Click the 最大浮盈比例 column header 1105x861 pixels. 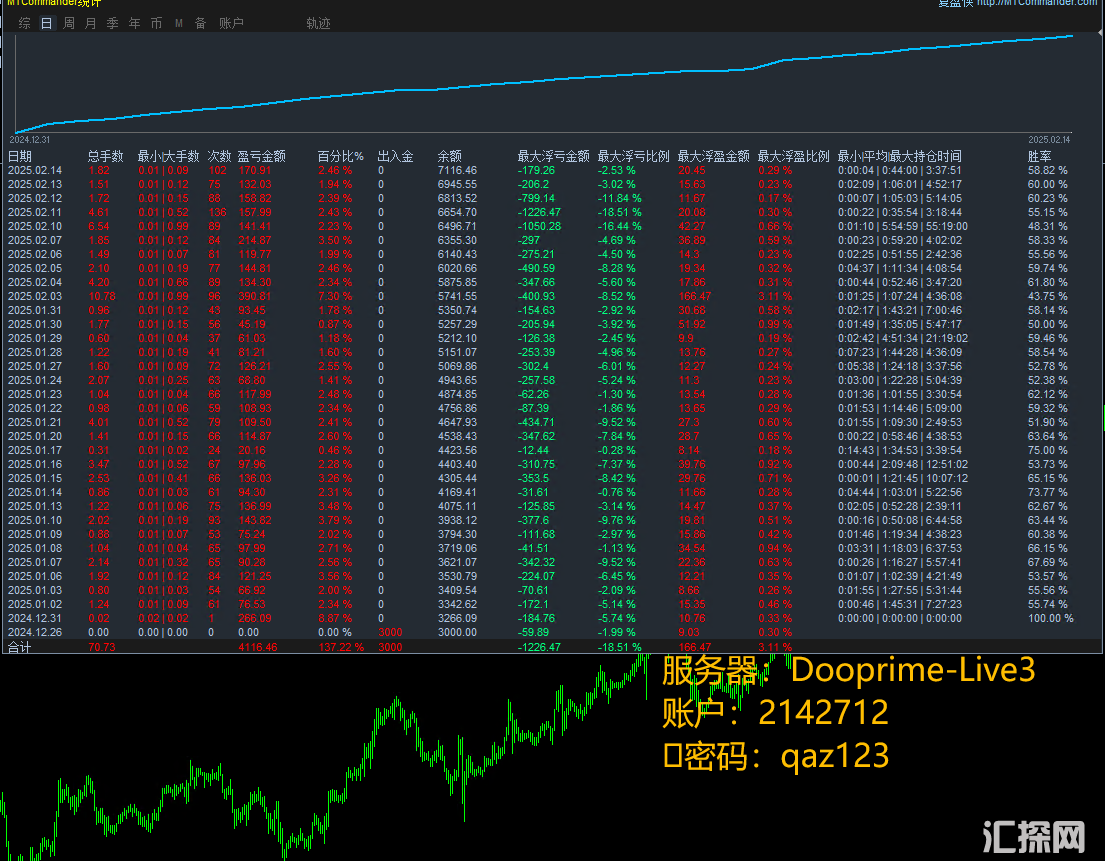click(794, 156)
